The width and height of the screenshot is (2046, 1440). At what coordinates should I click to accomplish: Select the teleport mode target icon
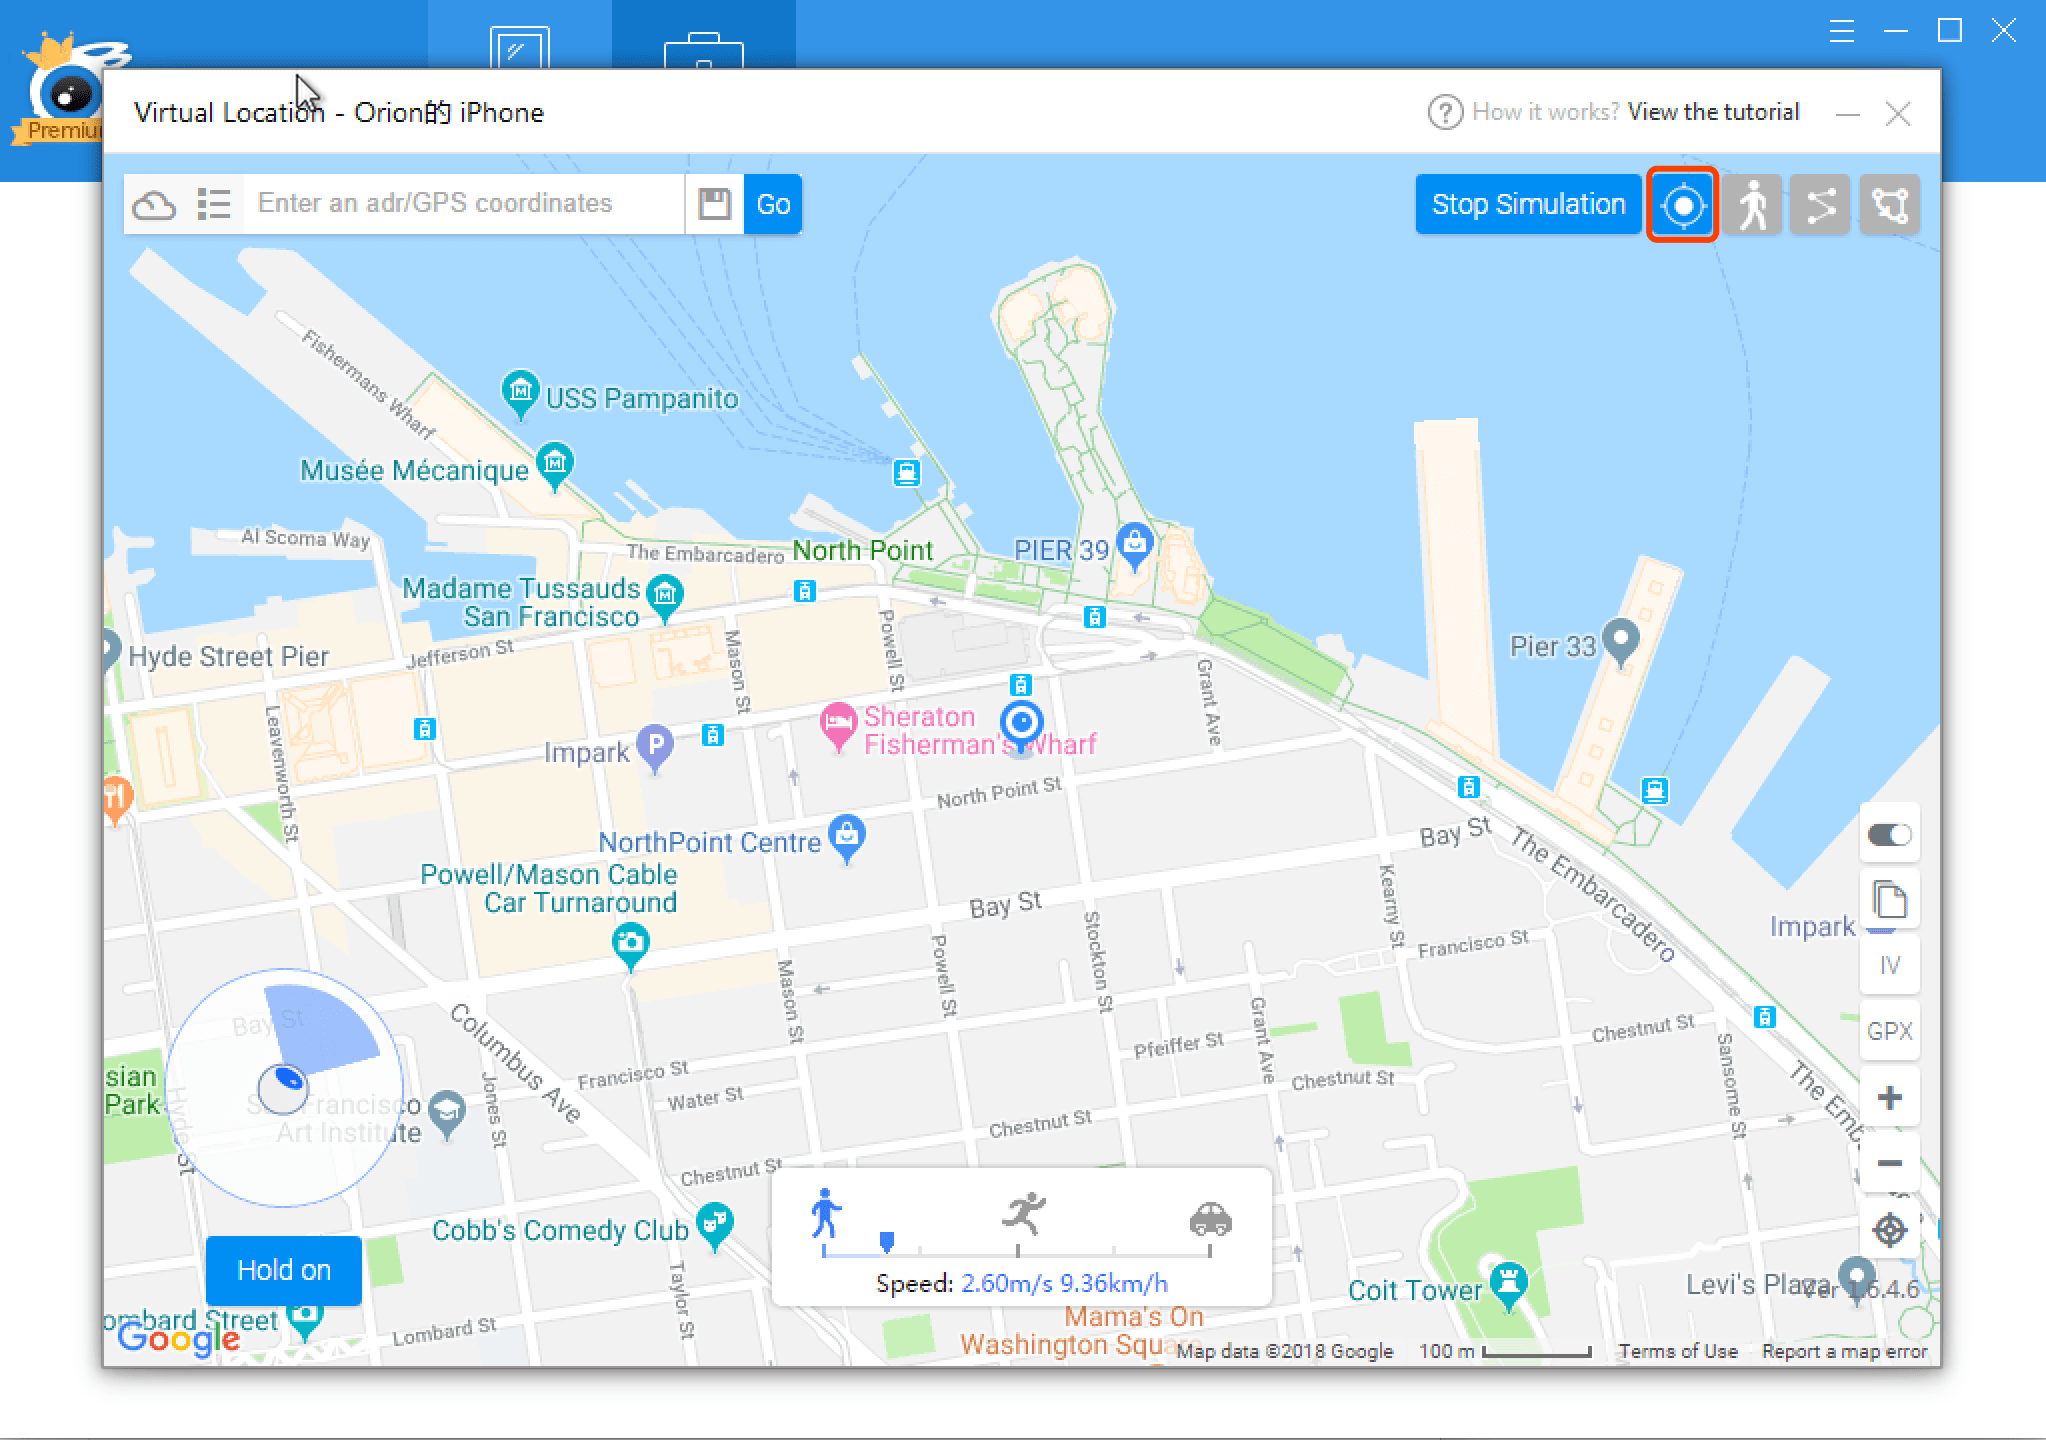[x=1683, y=205]
